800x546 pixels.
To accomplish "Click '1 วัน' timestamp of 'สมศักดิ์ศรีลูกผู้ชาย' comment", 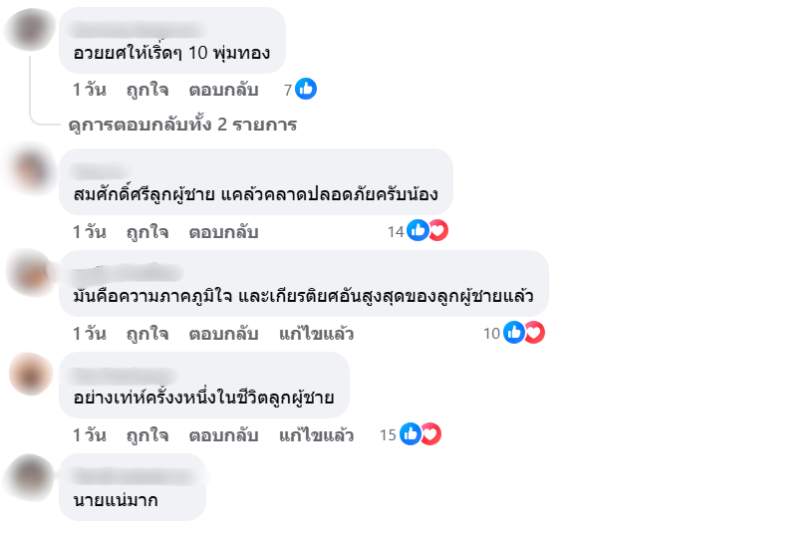I will pyautogui.click(x=89, y=232).
